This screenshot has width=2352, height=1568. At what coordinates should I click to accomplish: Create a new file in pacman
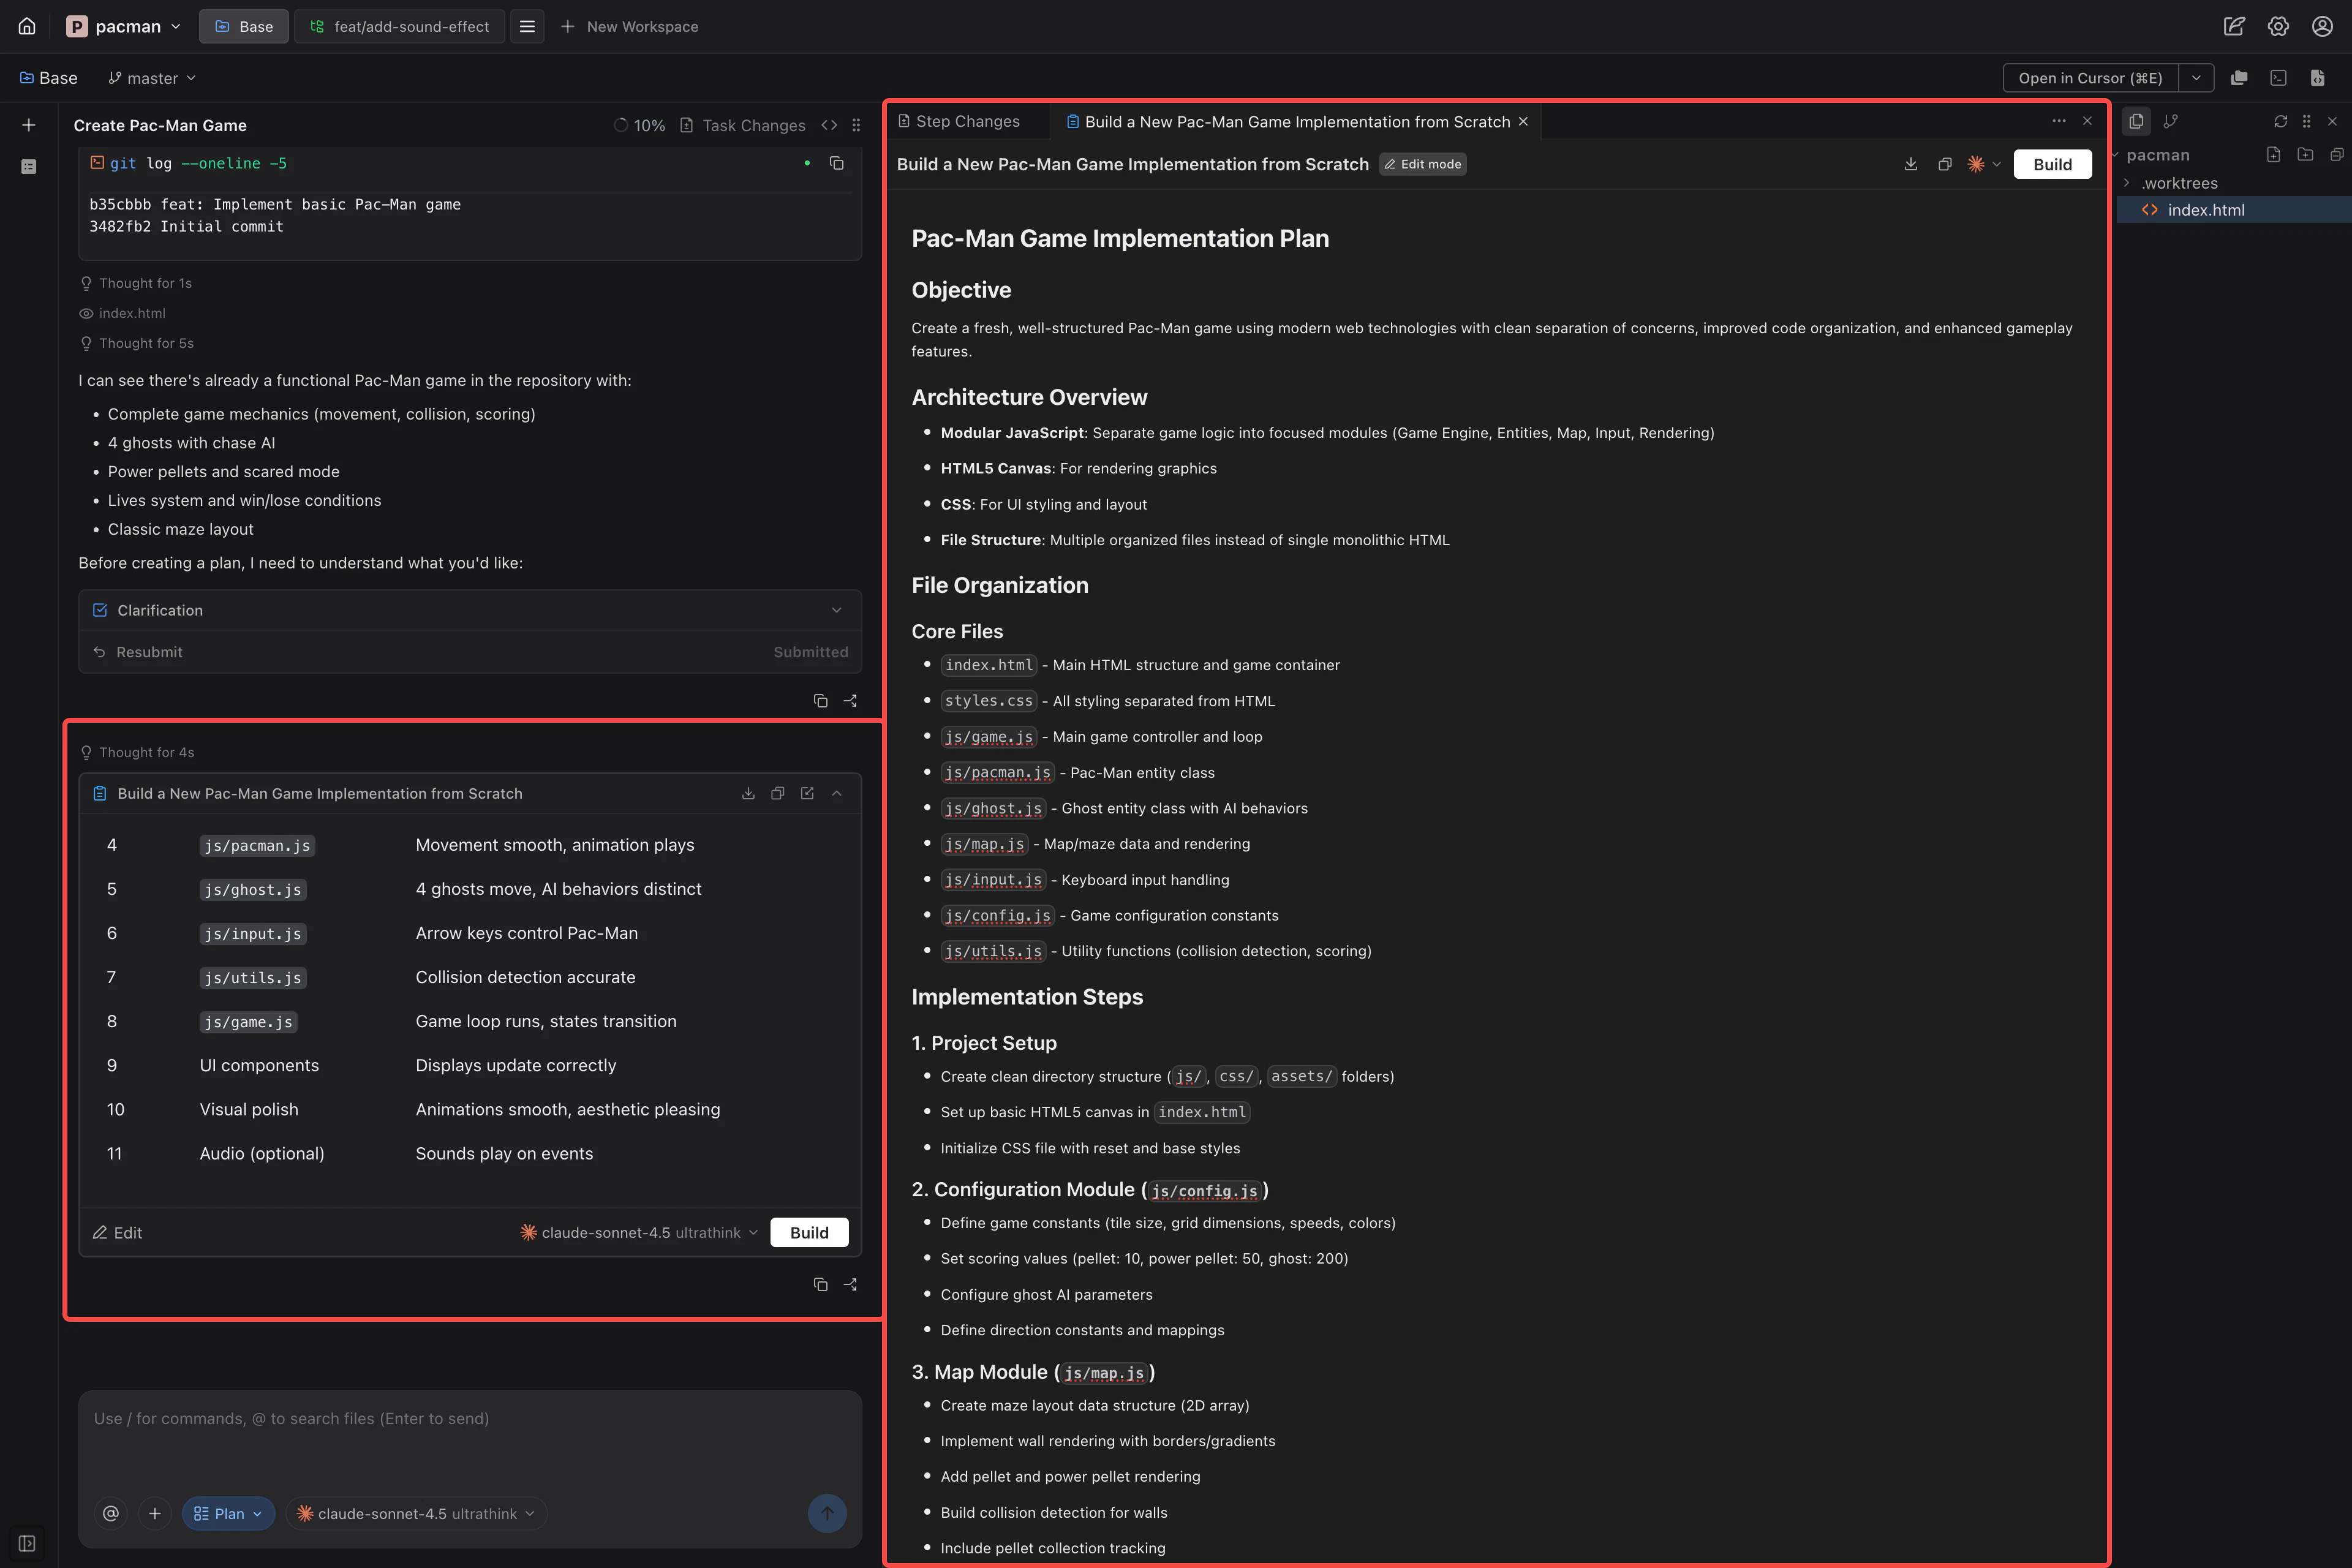[2273, 154]
